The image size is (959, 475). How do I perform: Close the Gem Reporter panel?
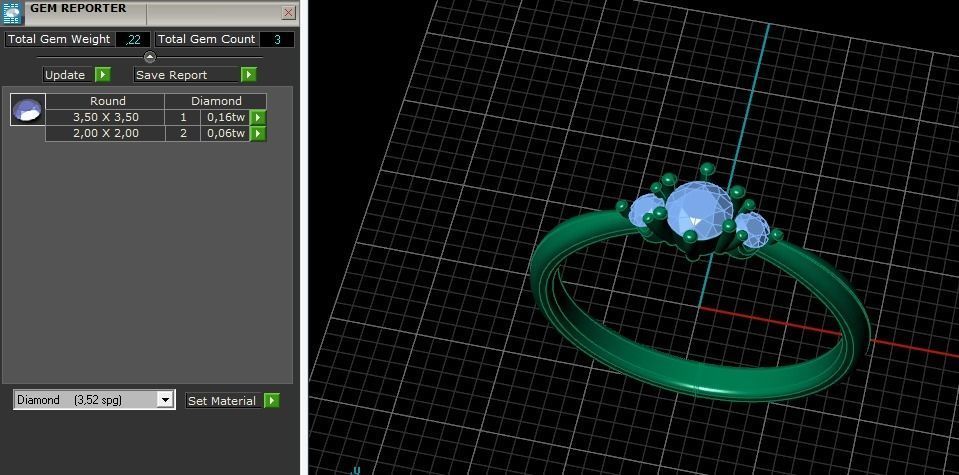[289, 12]
